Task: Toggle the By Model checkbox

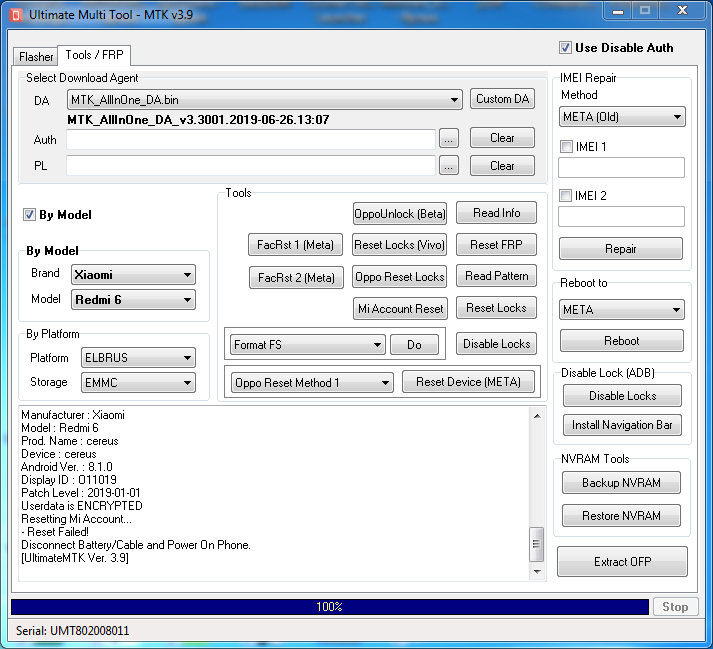Action: point(29,215)
